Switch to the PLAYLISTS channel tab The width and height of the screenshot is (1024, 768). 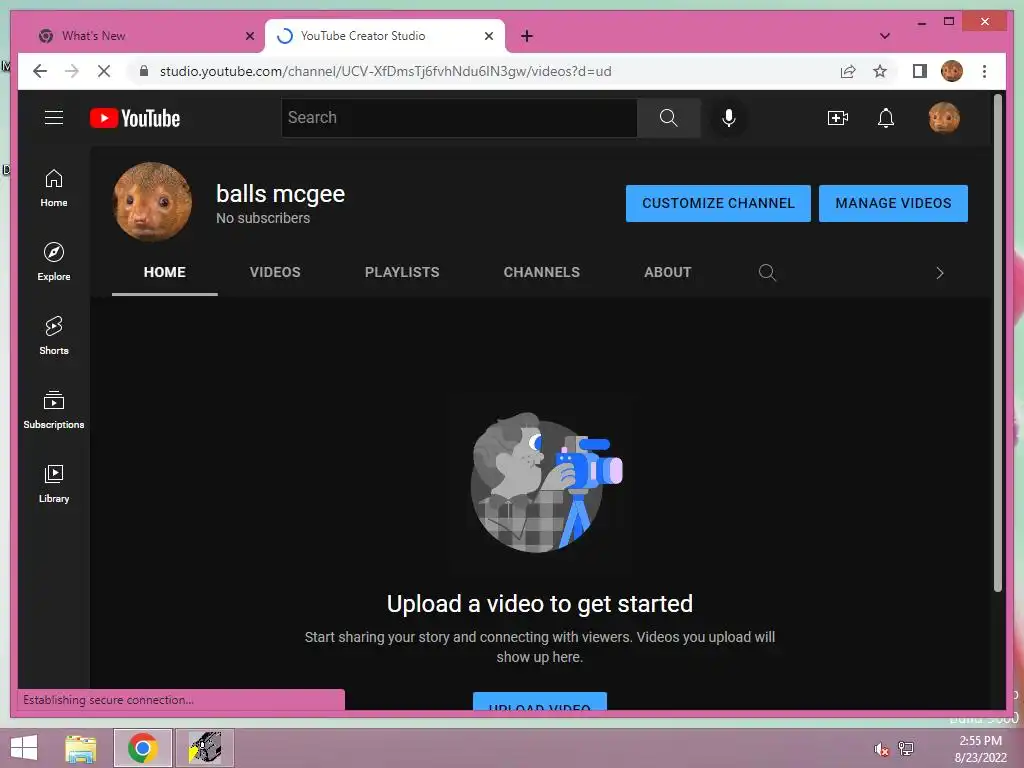pos(402,272)
